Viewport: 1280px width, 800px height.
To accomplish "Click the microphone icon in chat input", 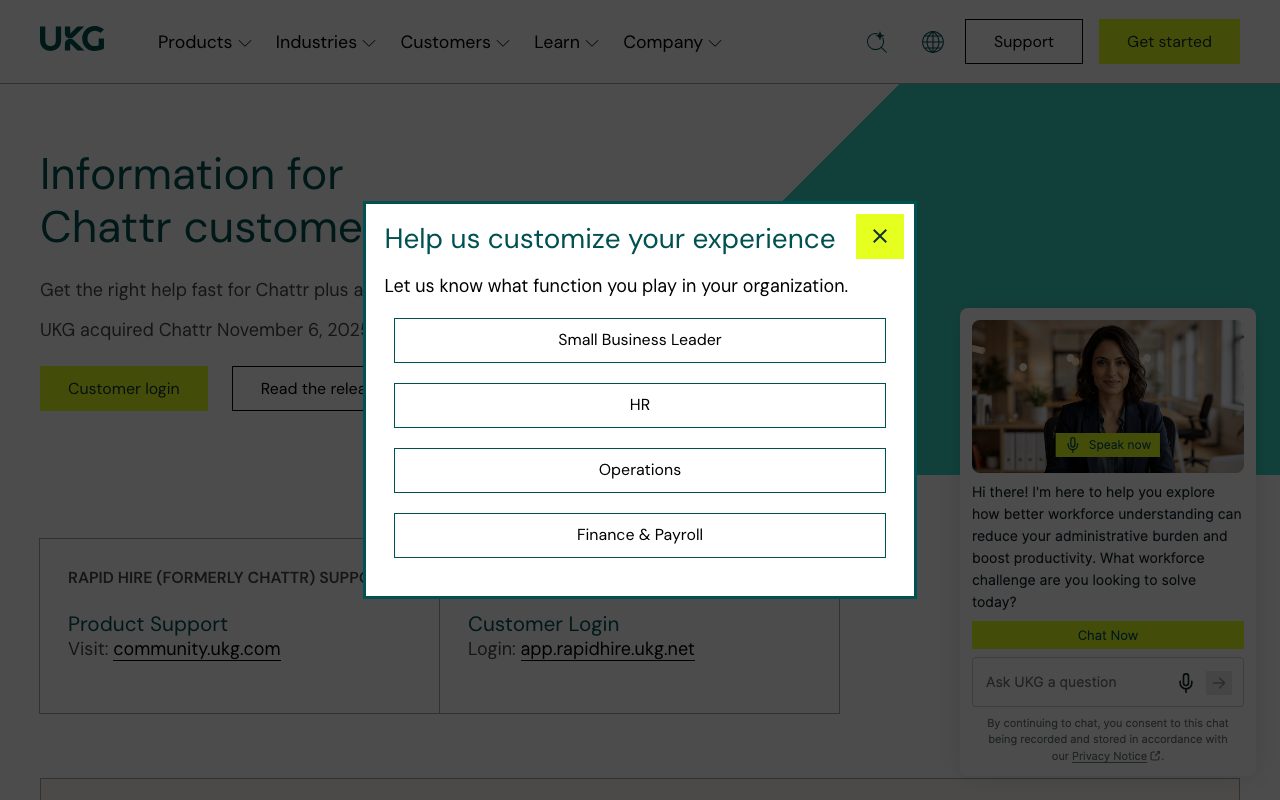I will point(1185,682).
